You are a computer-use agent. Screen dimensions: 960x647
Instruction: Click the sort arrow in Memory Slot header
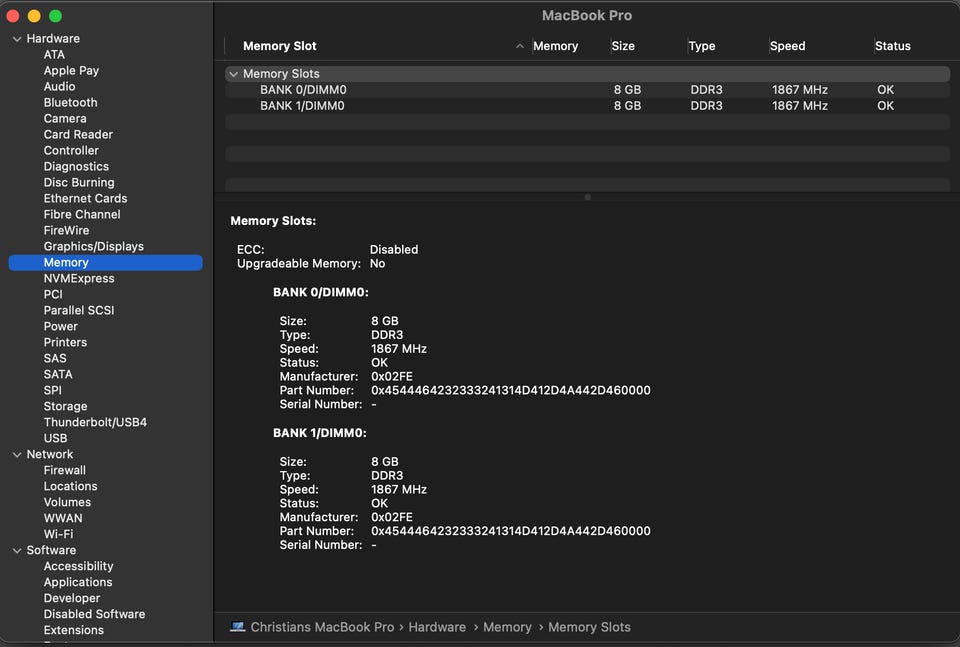pyautogui.click(x=519, y=46)
